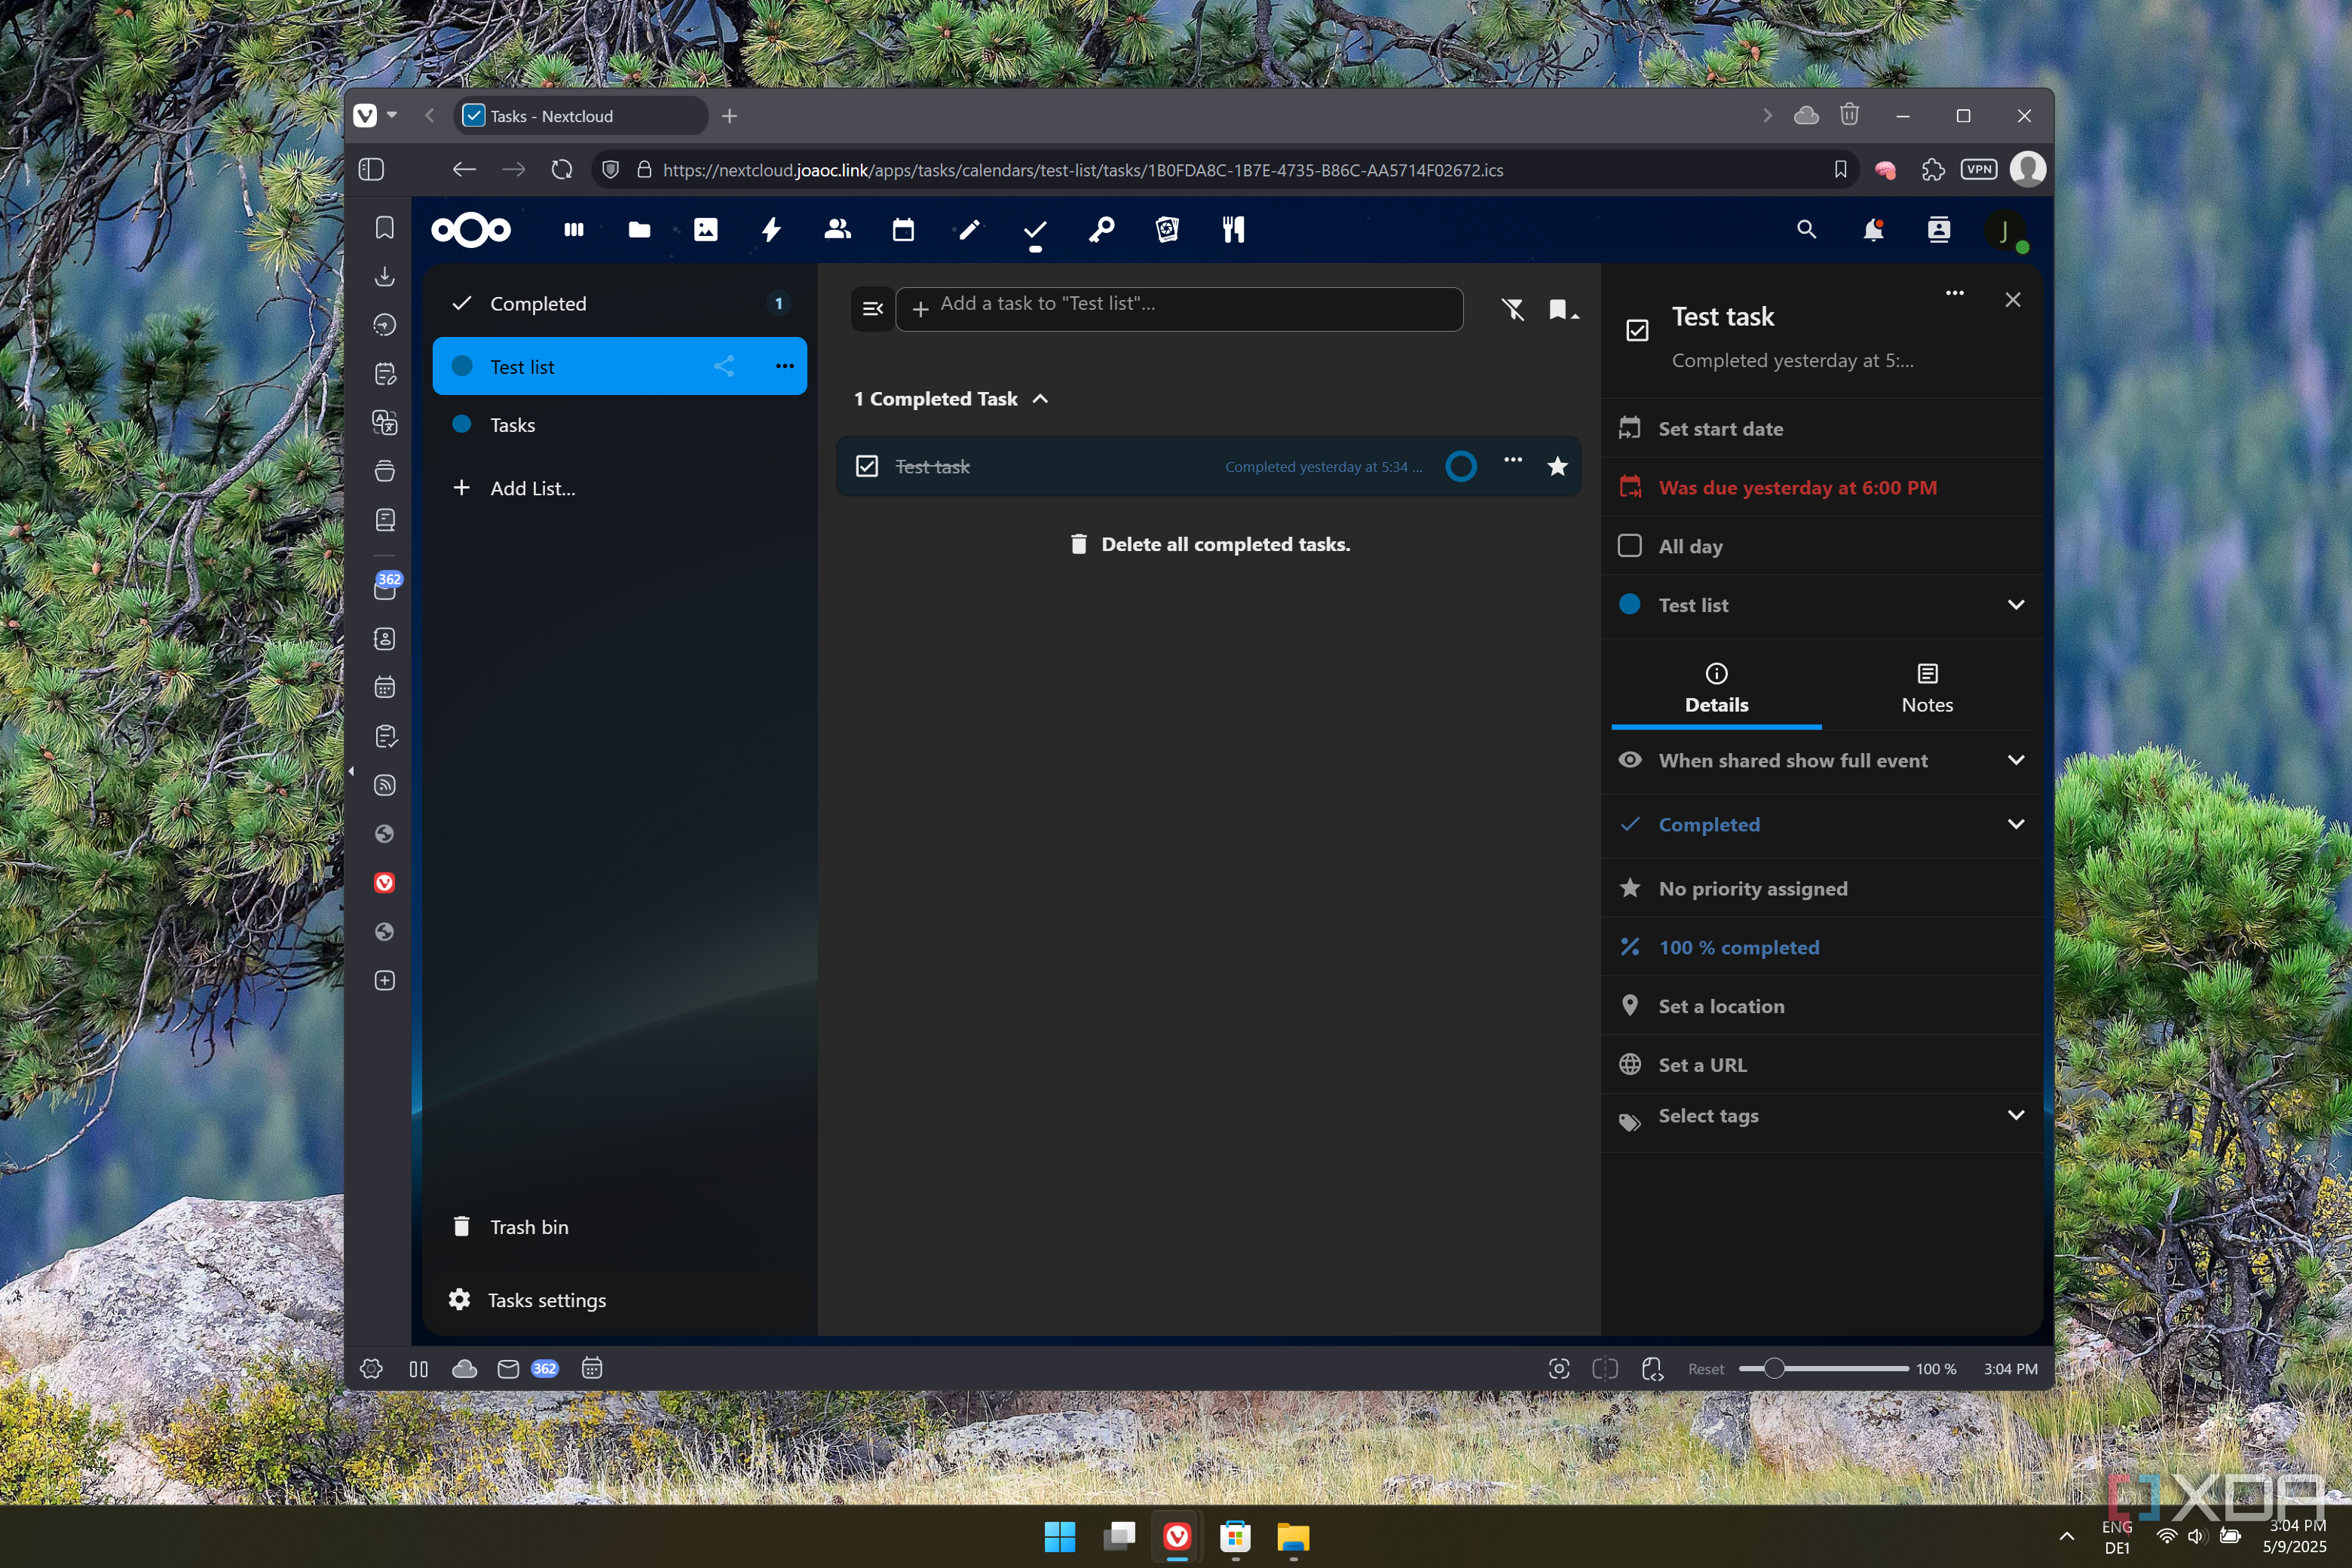Click Add List… in sidebar
Screen dimensions: 2352x1568
coord(619,488)
